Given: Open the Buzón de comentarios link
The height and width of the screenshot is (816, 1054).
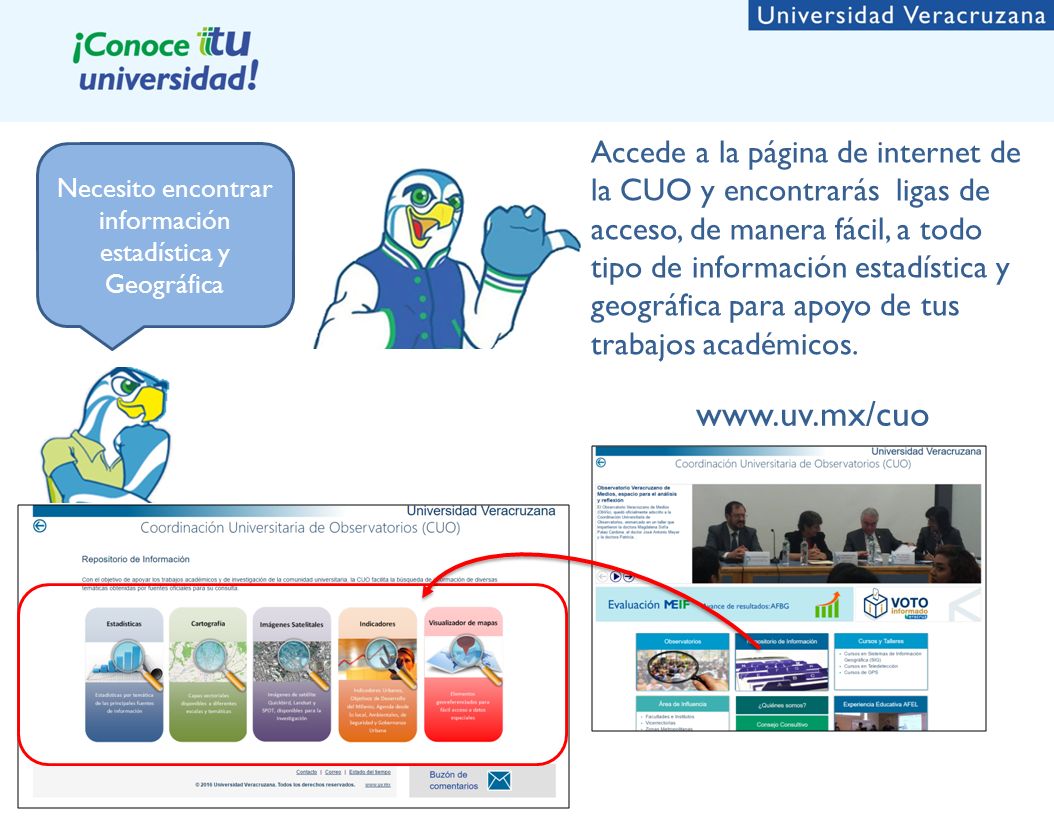Looking at the screenshot, I should point(454,780).
